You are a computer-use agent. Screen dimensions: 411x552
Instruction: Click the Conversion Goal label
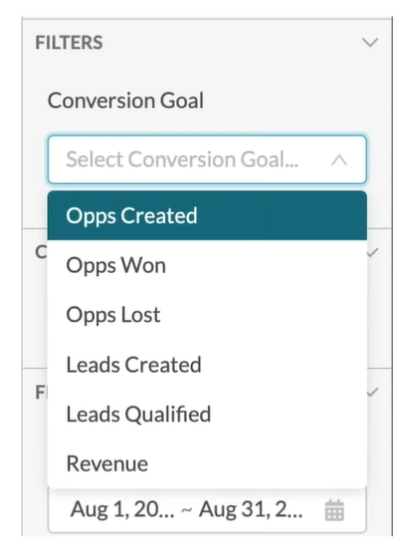[126, 101]
